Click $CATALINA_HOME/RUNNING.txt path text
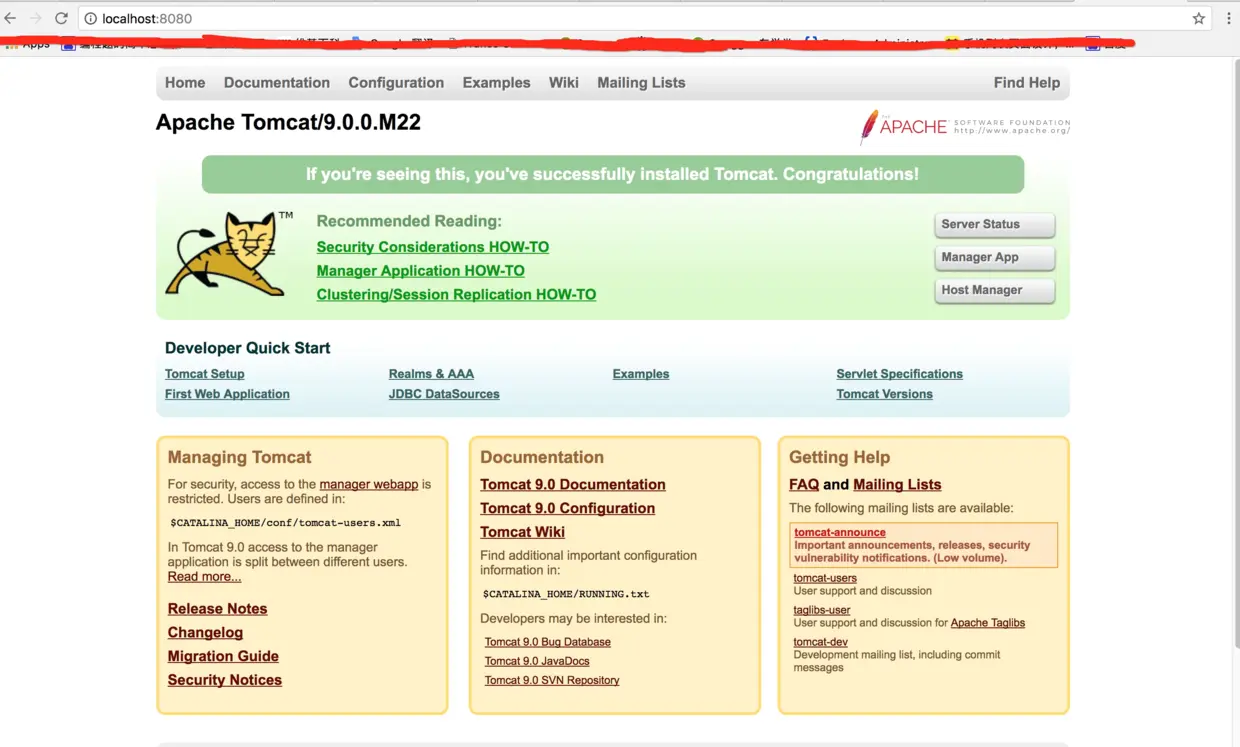This screenshot has width=1240, height=747. pyautogui.click(x=566, y=594)
